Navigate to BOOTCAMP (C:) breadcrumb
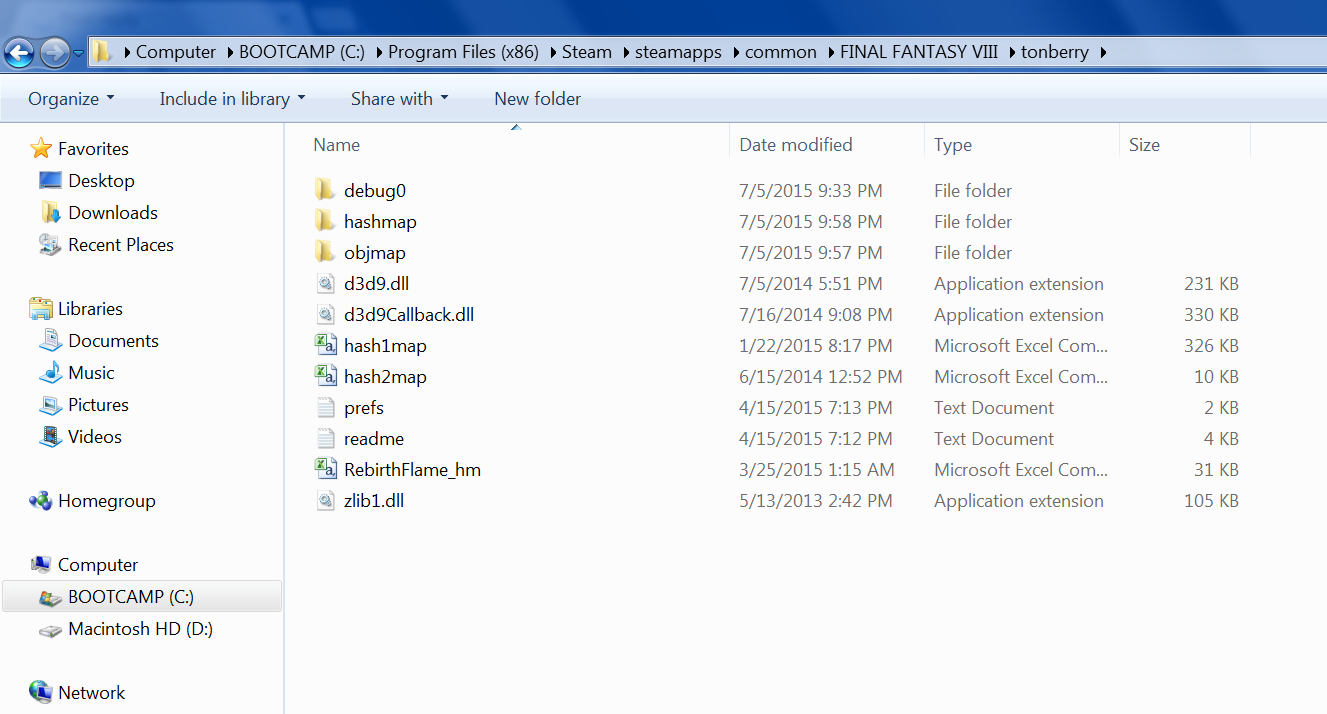This screenshot has width=1327, height=714. 302,52
